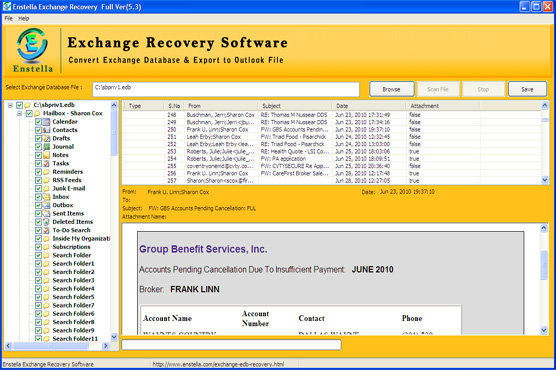Click the Drafts folder icon
Viewport: 556px width, 370px height.
click(46, 138)
